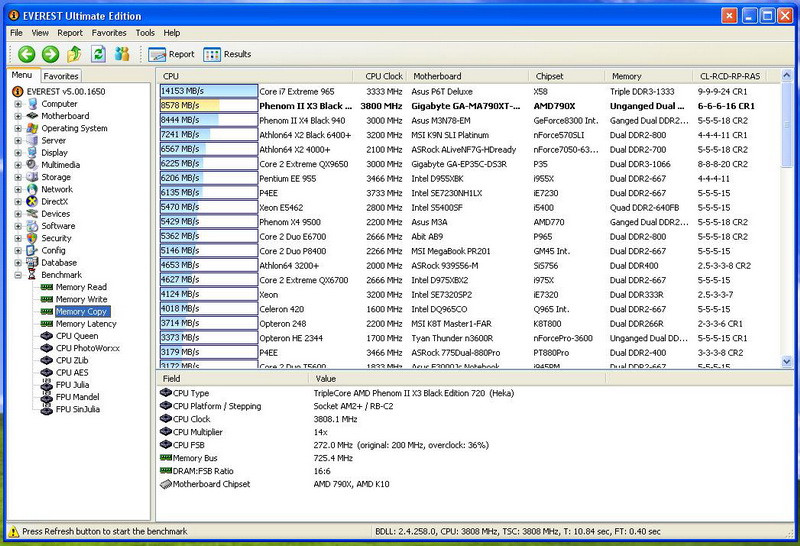Select FPU Mandel benchmark
The height and width of the screenshot is (546, 800).
tap(77, 397)
